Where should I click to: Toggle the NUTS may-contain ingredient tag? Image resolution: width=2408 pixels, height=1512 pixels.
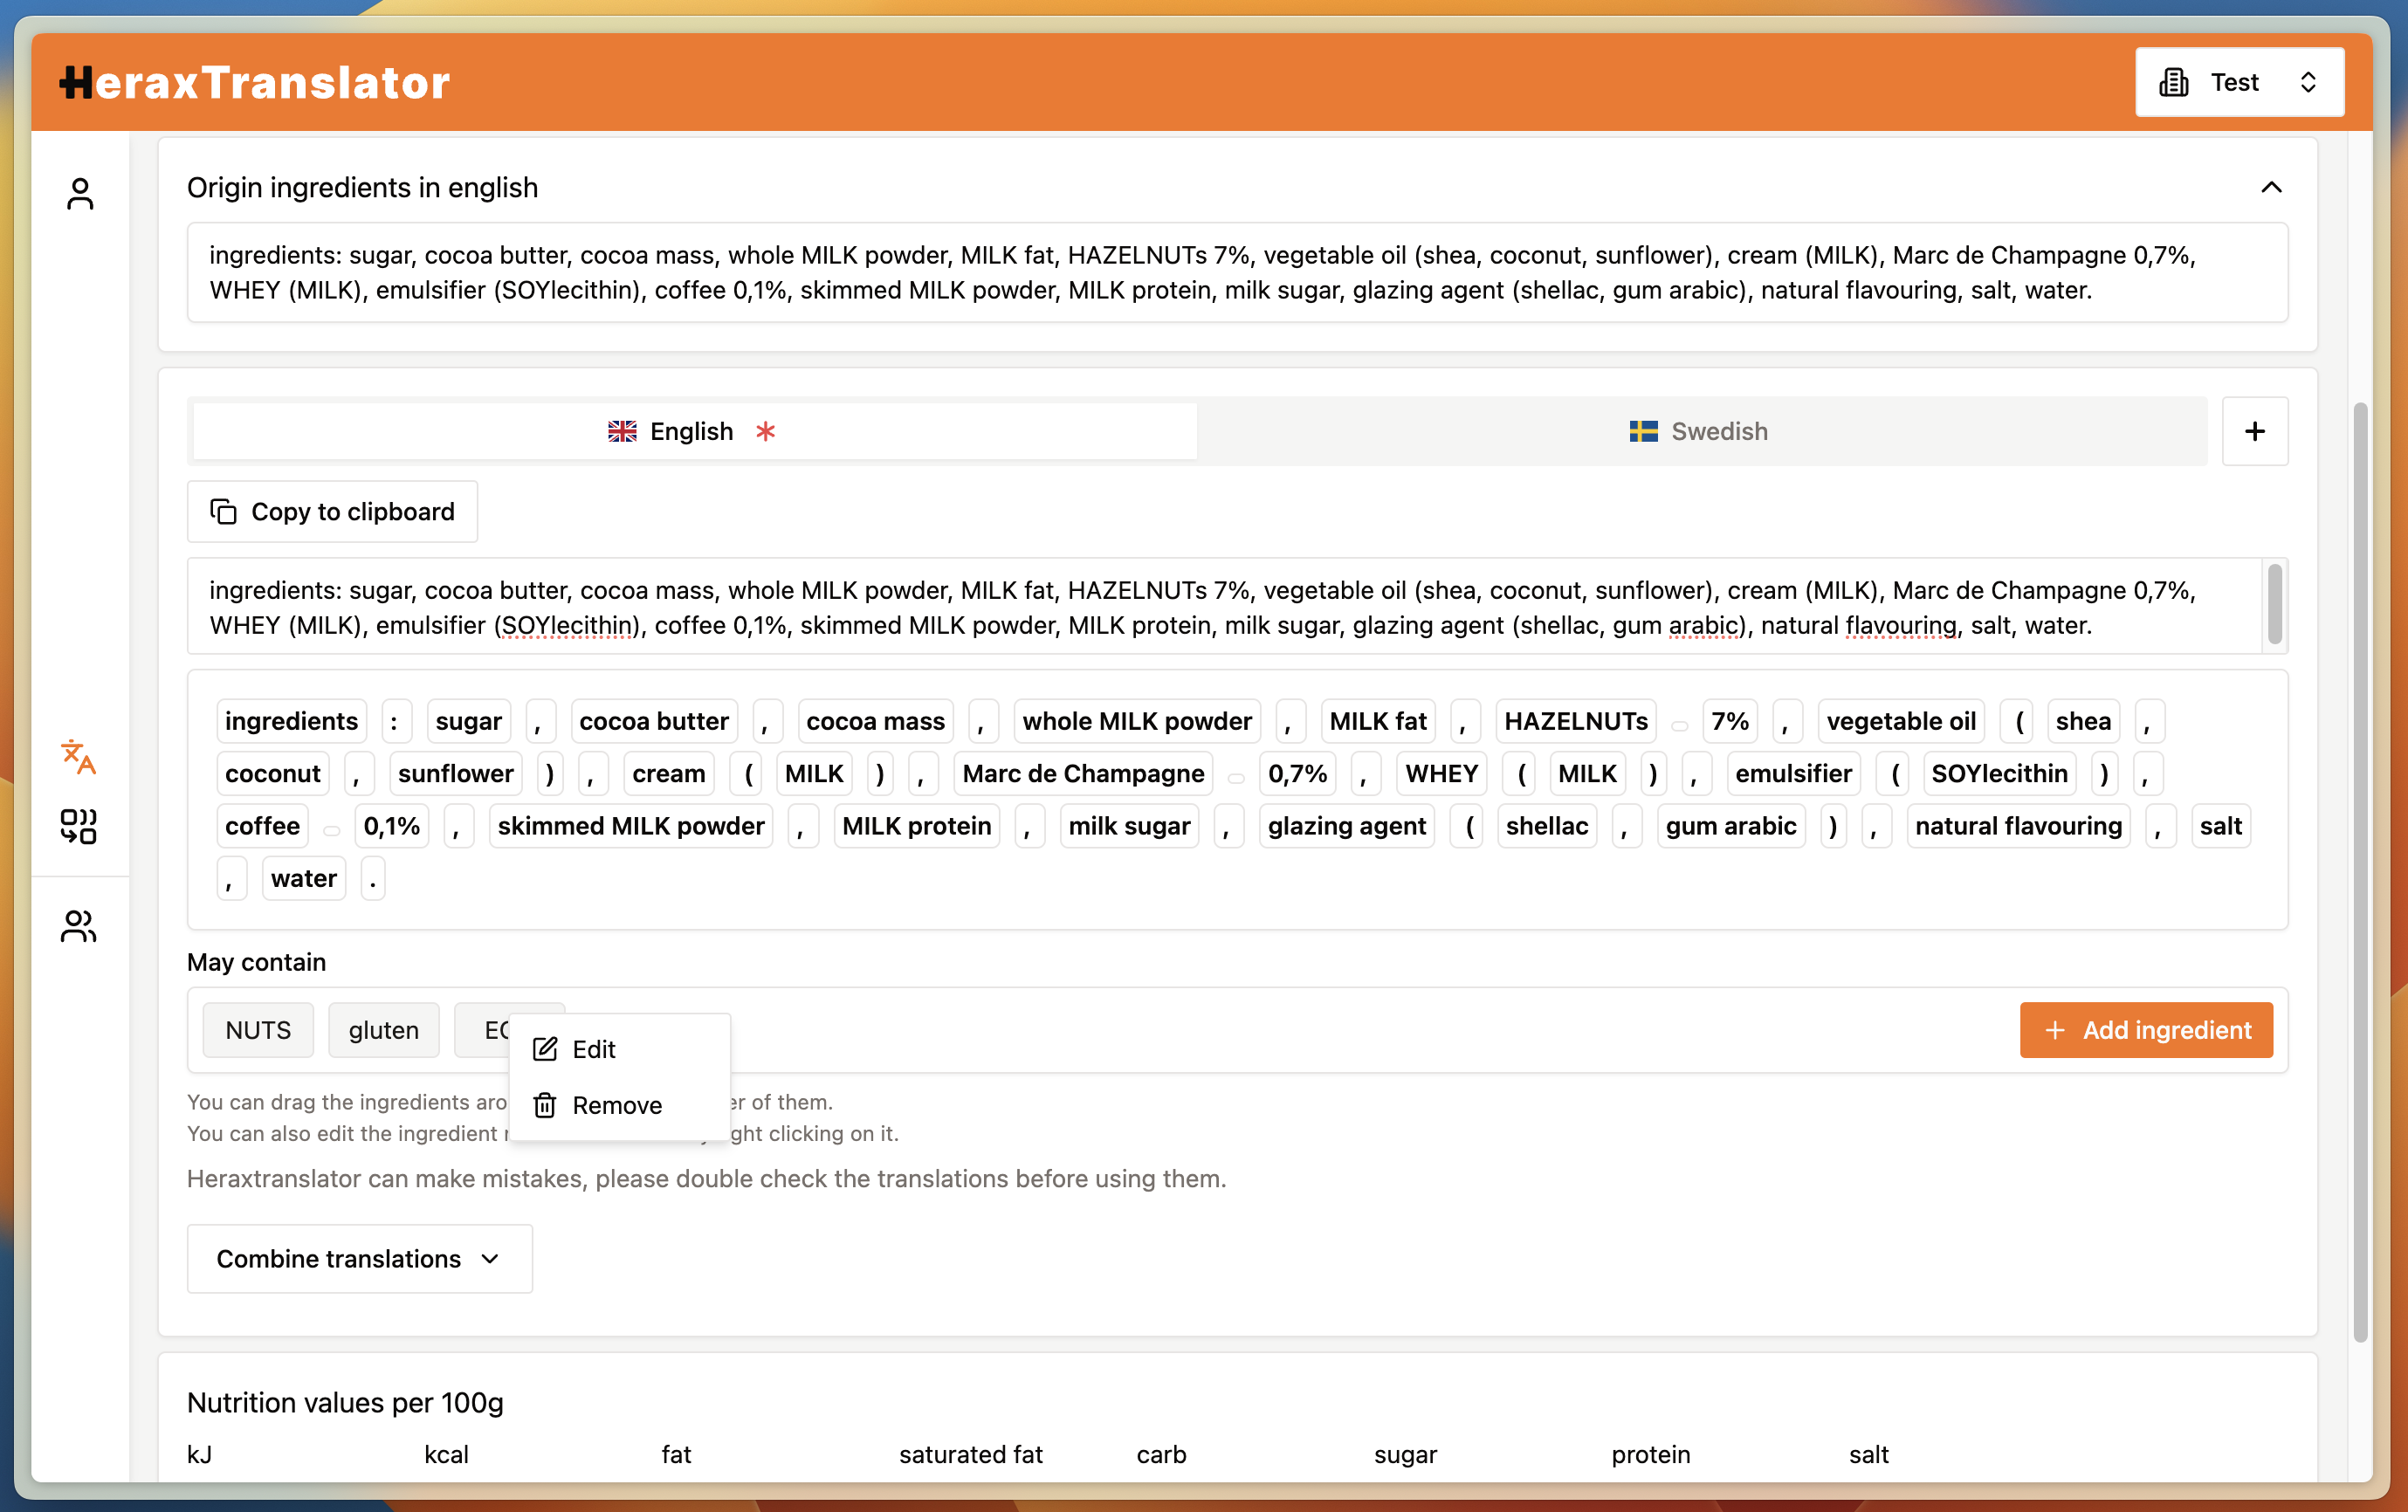(258, 1029)
